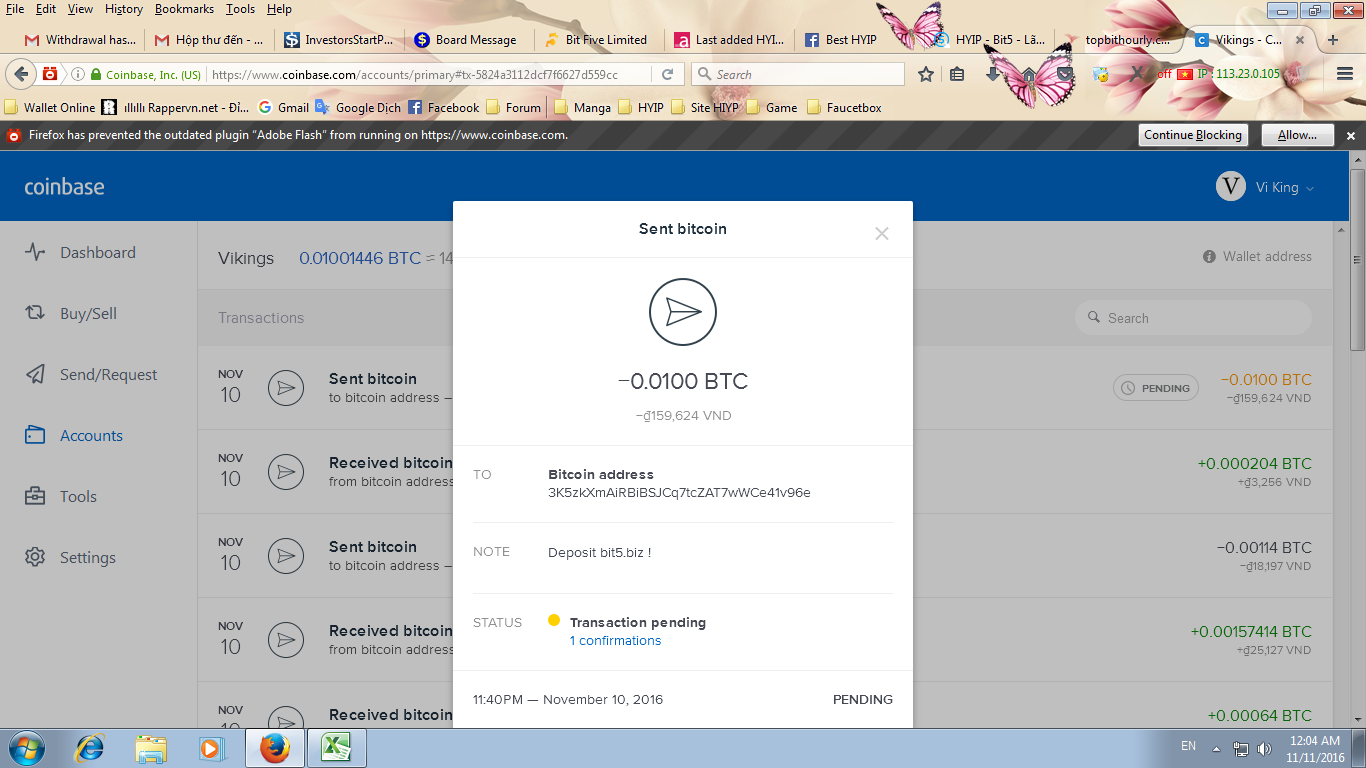Click the 1 confirmations link
The height and width of the screenshot is (768, 1366).
click(x=615, y=641)
